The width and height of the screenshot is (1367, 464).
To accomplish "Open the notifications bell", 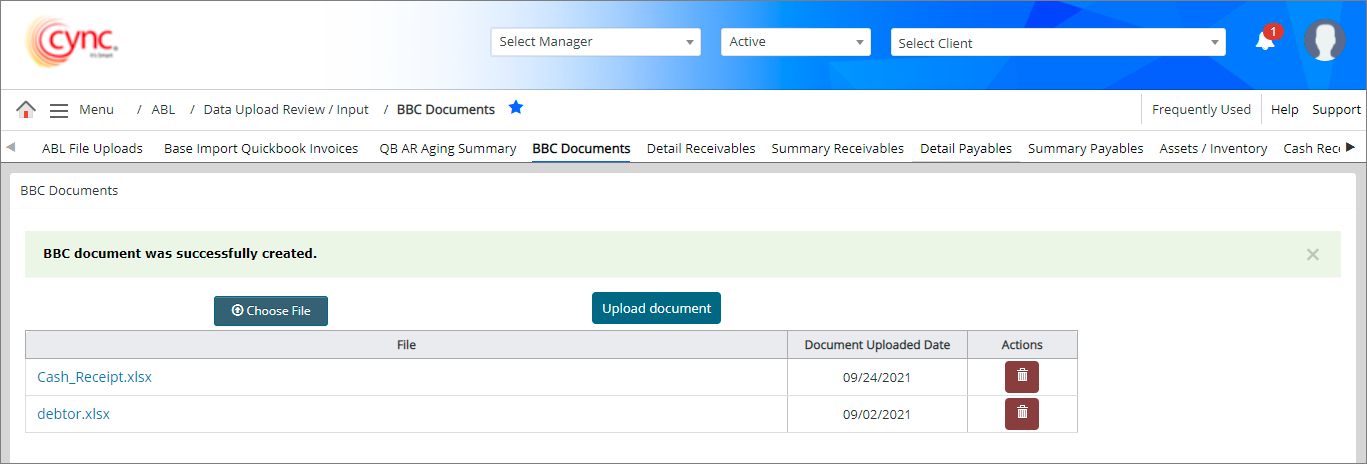I will pos(1265,41).
